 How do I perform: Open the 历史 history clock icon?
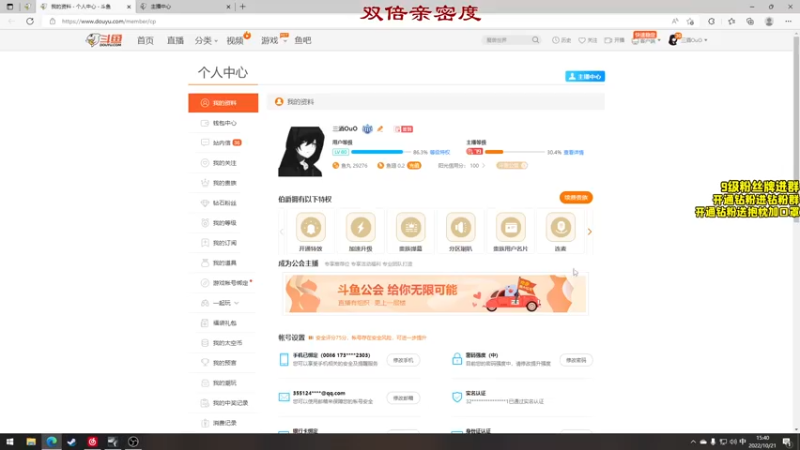pyautogui.click(x=556, y=40)
